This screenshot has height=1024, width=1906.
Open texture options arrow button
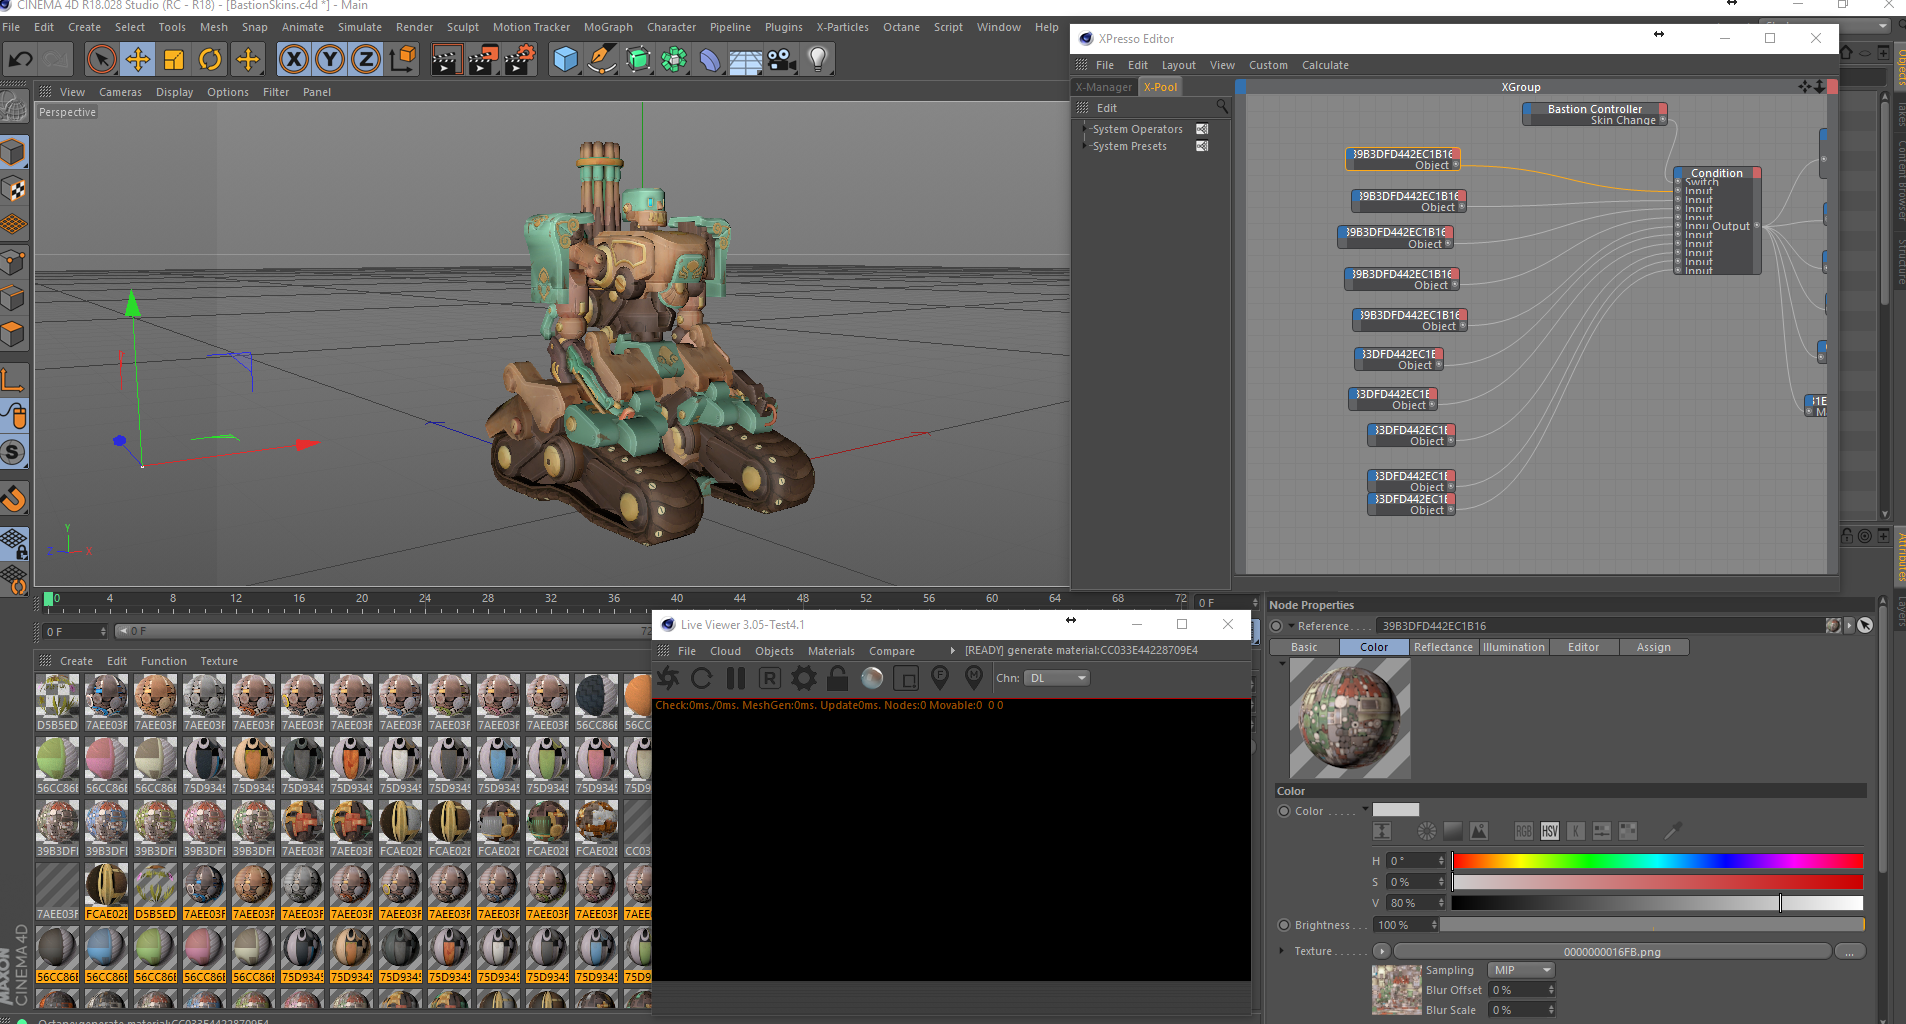pos(1382,951)
